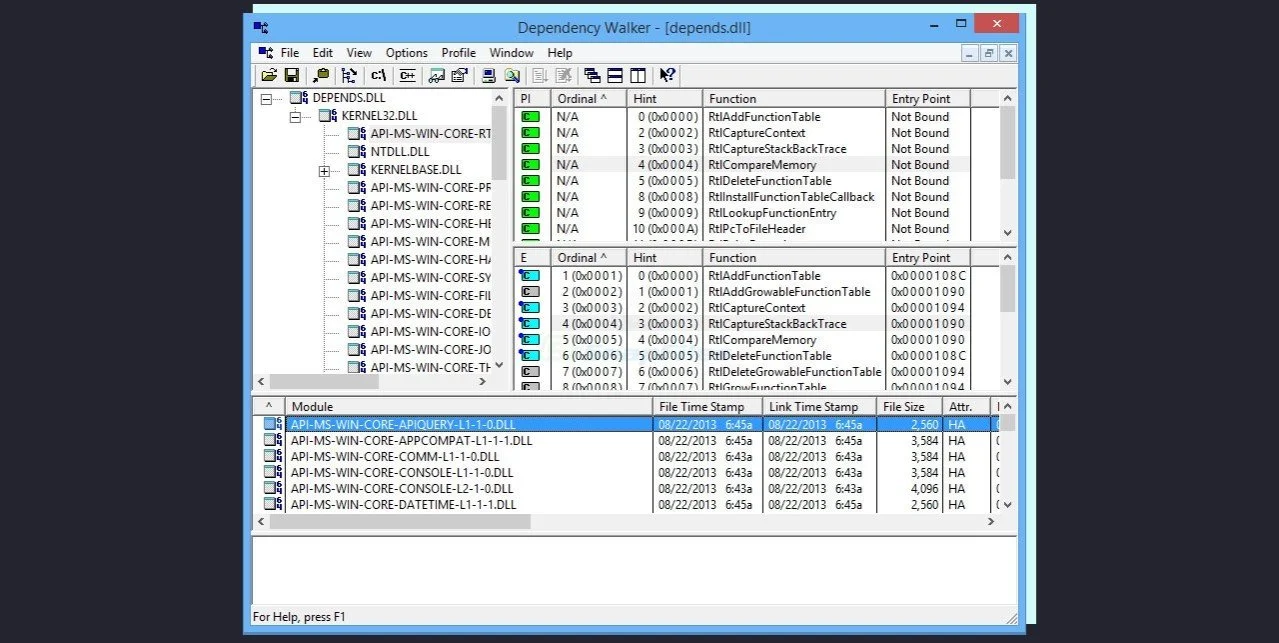Screen dimensions: 1279x643
Task: Sort exports by the E column header
Action: point(532,258)
